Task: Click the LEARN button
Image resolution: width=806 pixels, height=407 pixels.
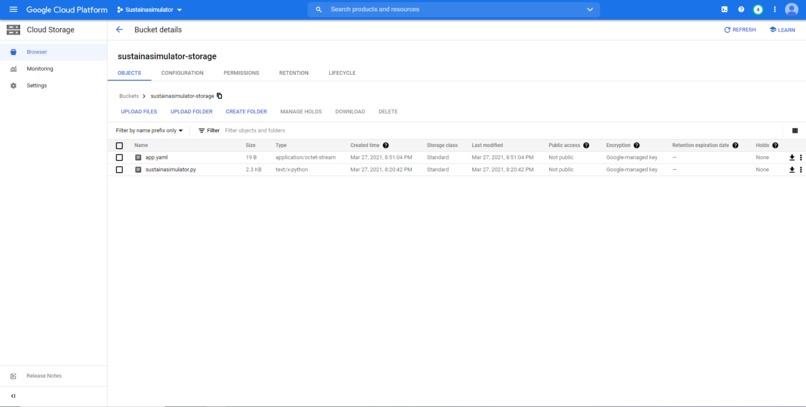Action: (782, 30)
